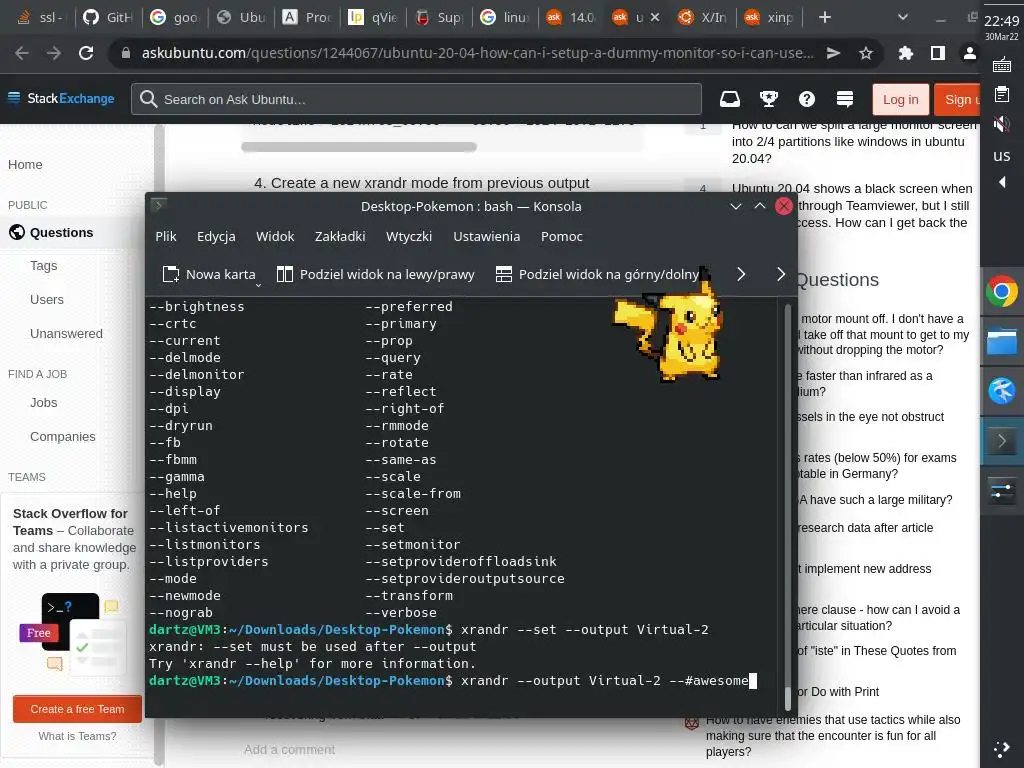Click Log in button
This screenshot has height=768, width=1024.
coord(901,99)
